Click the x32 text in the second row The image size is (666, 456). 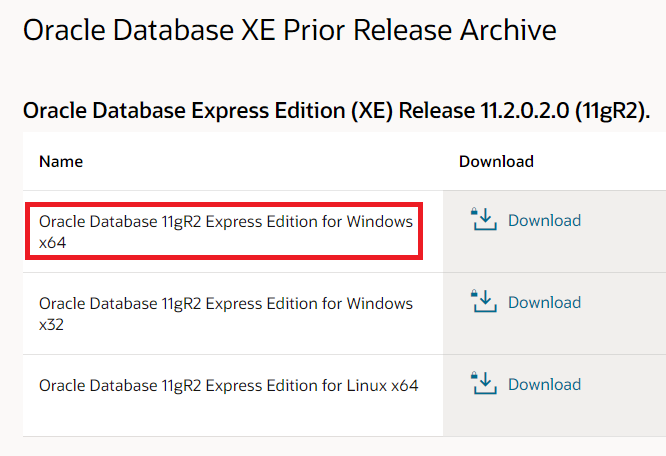point(51,325)
